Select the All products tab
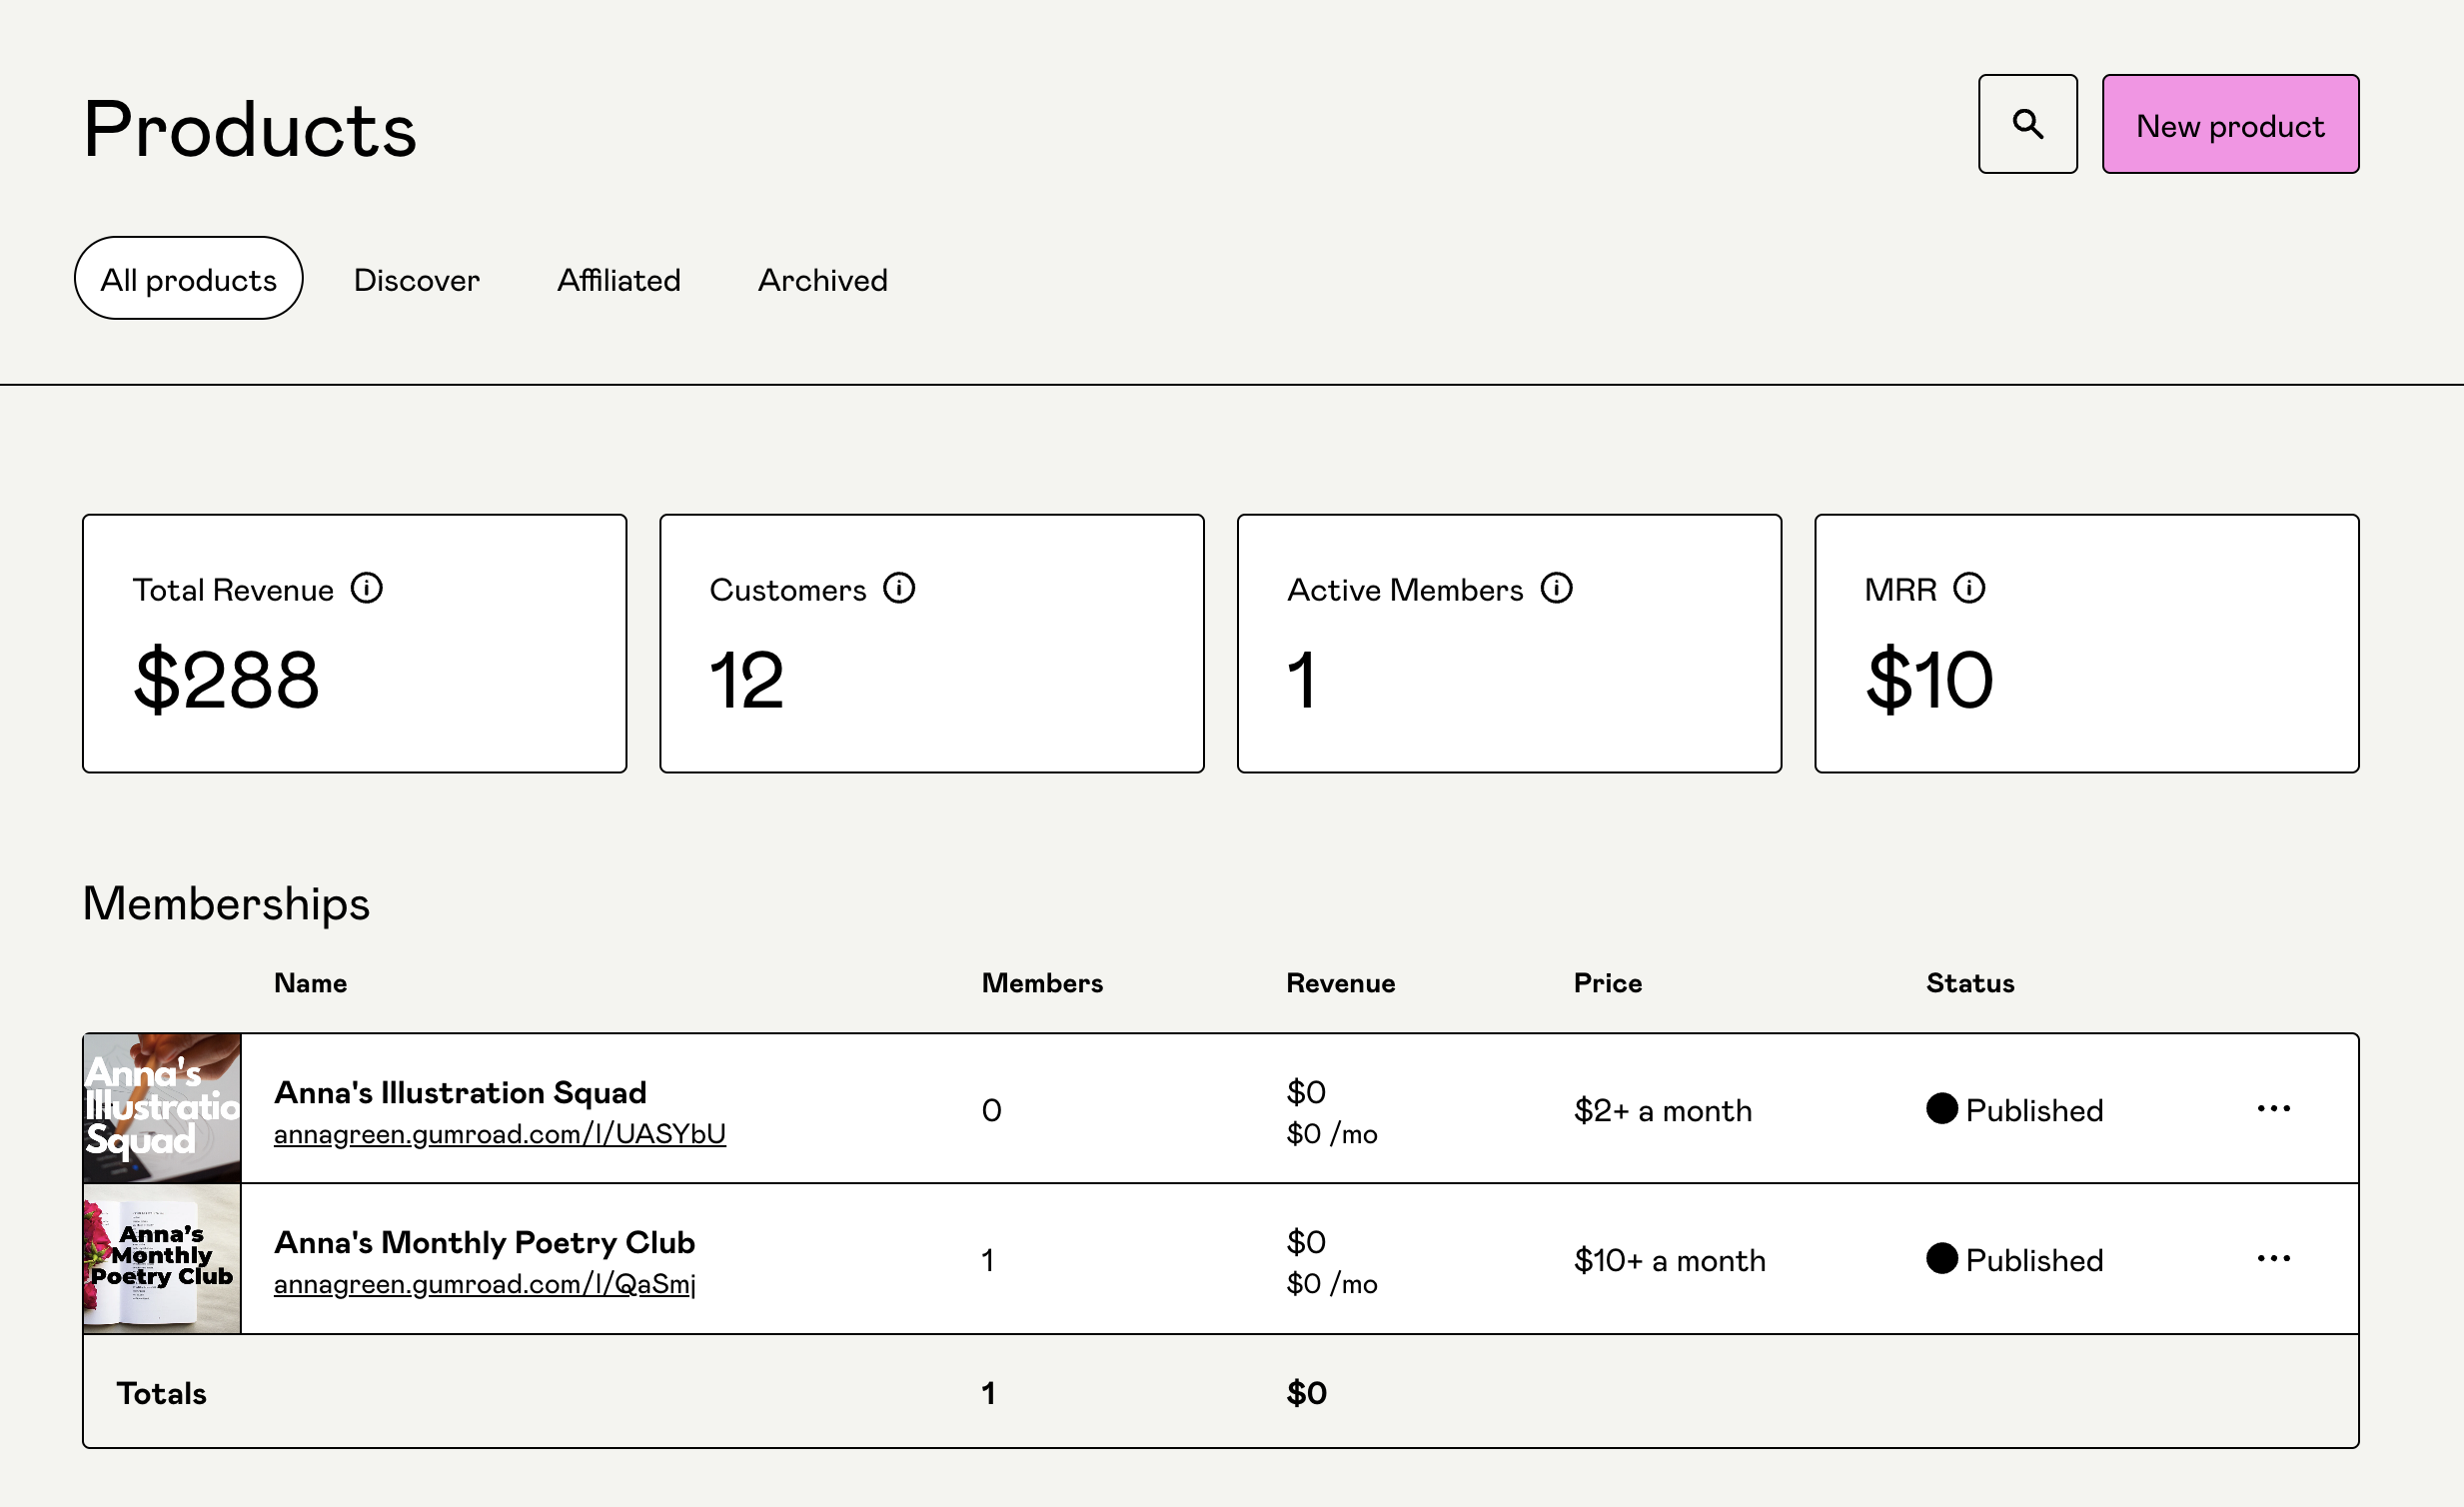 (x=188, y=279)
